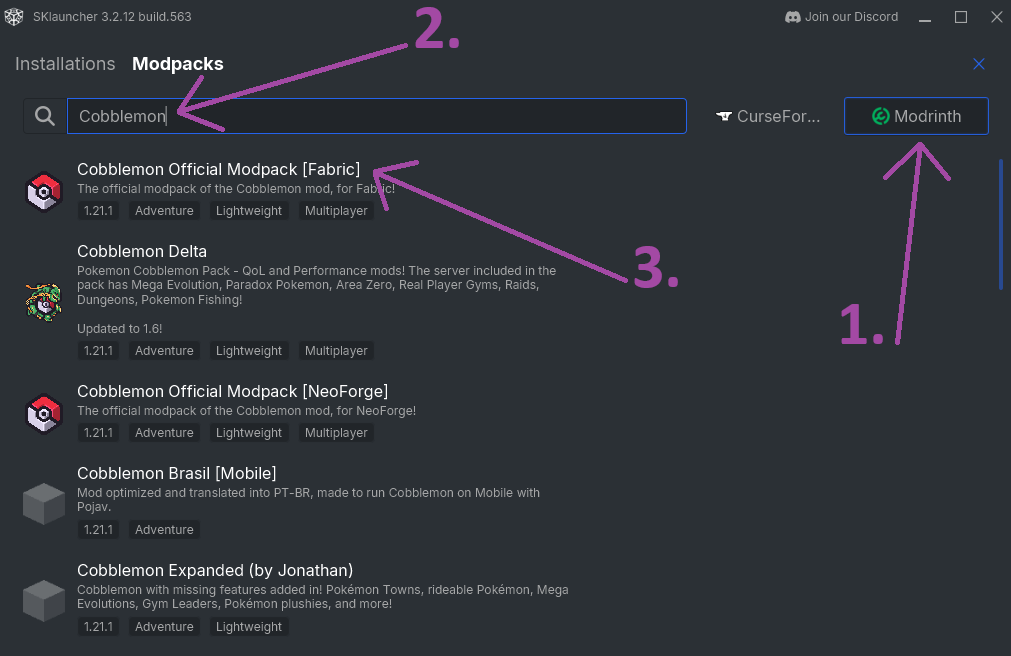
Task: Click the SKlauncher snowflake logo icon
Action: pyautogui.click(x=14, y=17)
